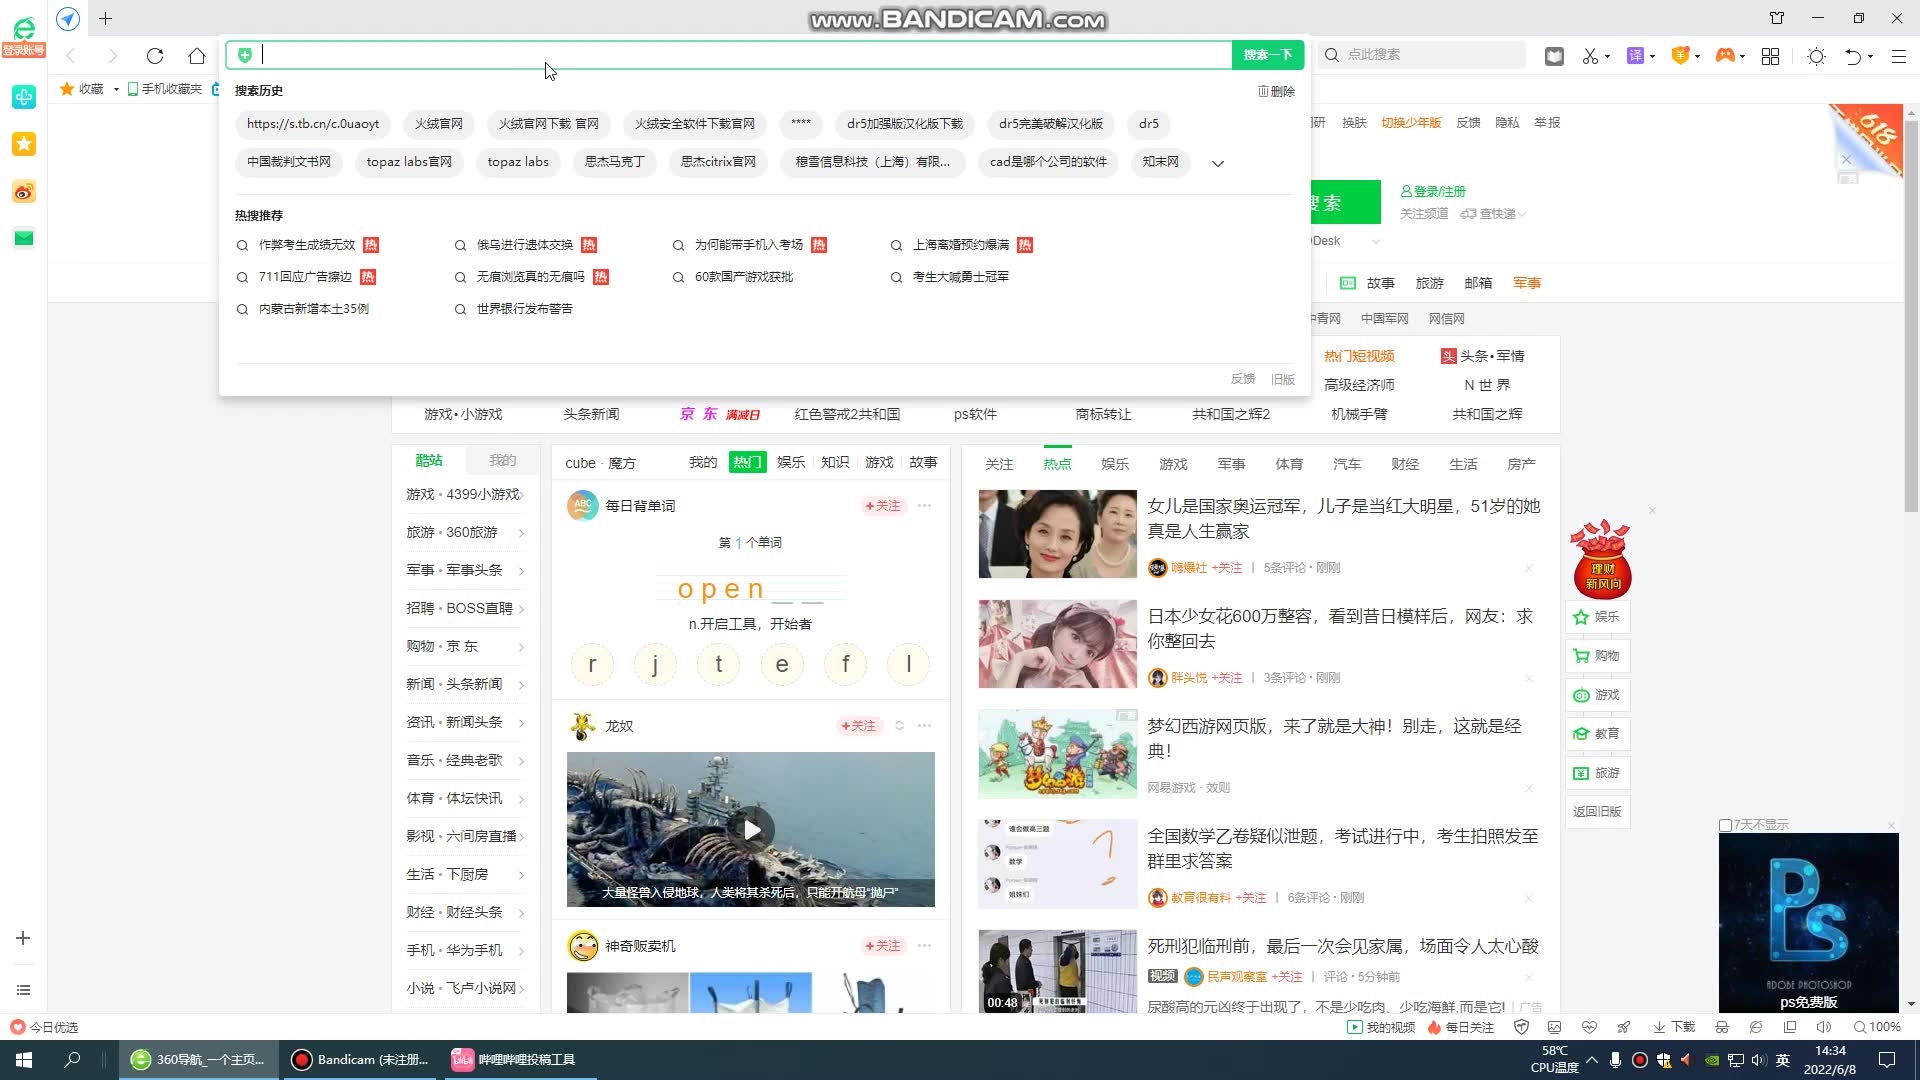Switch to the 军事 news tab
This screenshot has width=1920, height=1080.
pyautogui.click(x=1231, y=464)
